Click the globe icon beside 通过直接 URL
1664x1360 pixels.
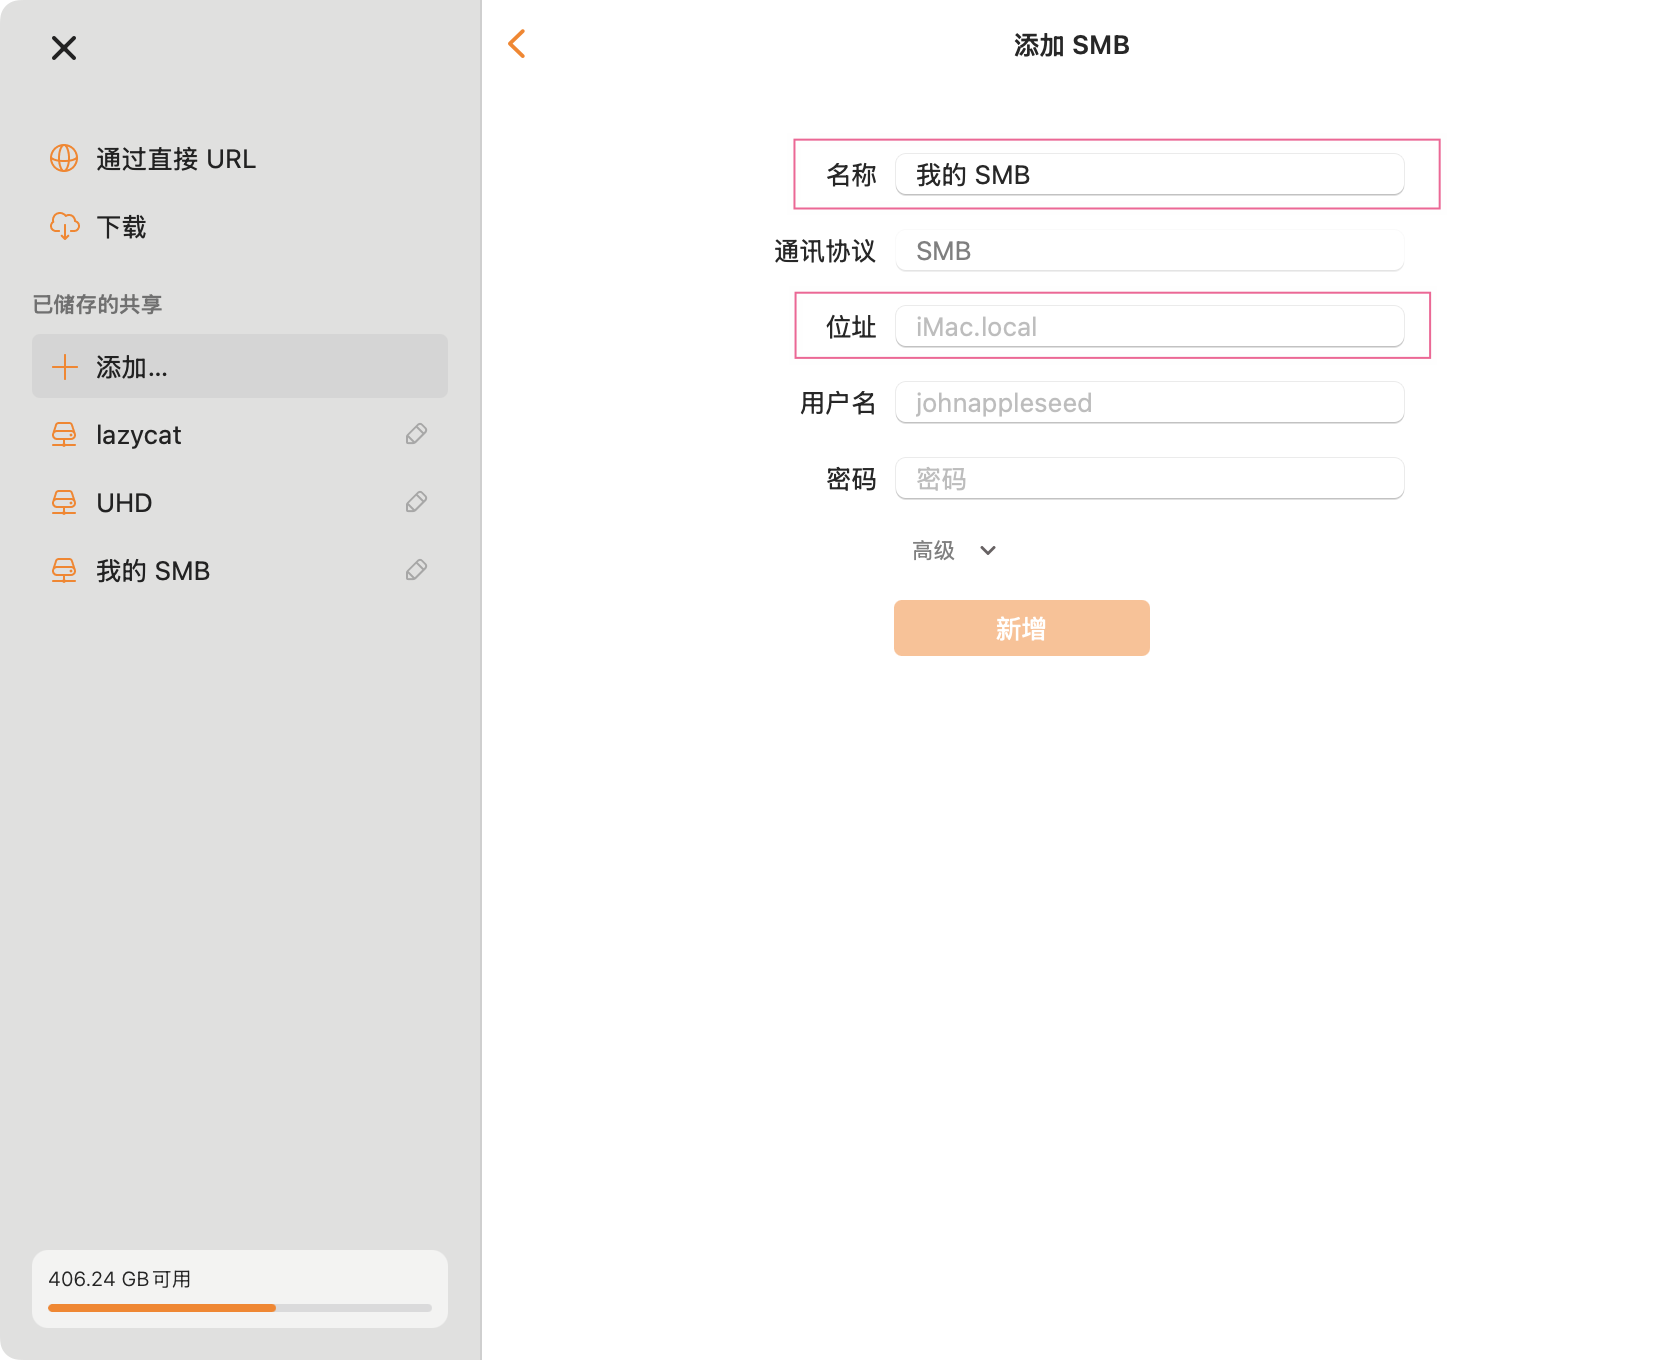point(64,159)
